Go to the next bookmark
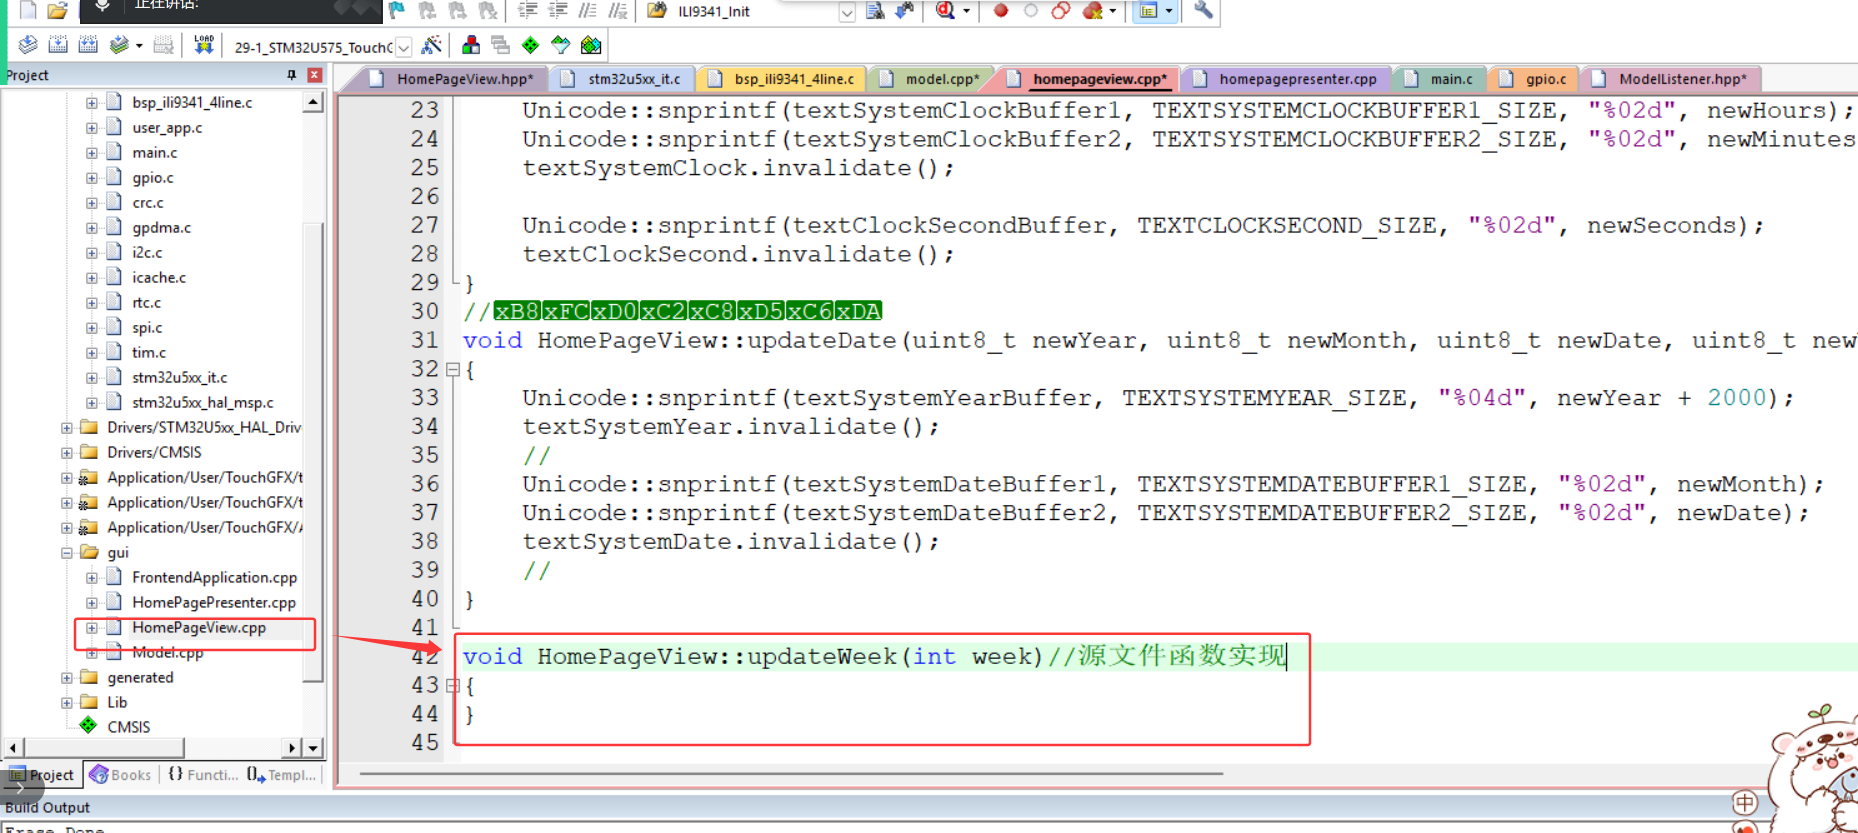This screenshot has width=1858, height=833. click(x=457, y=10)
